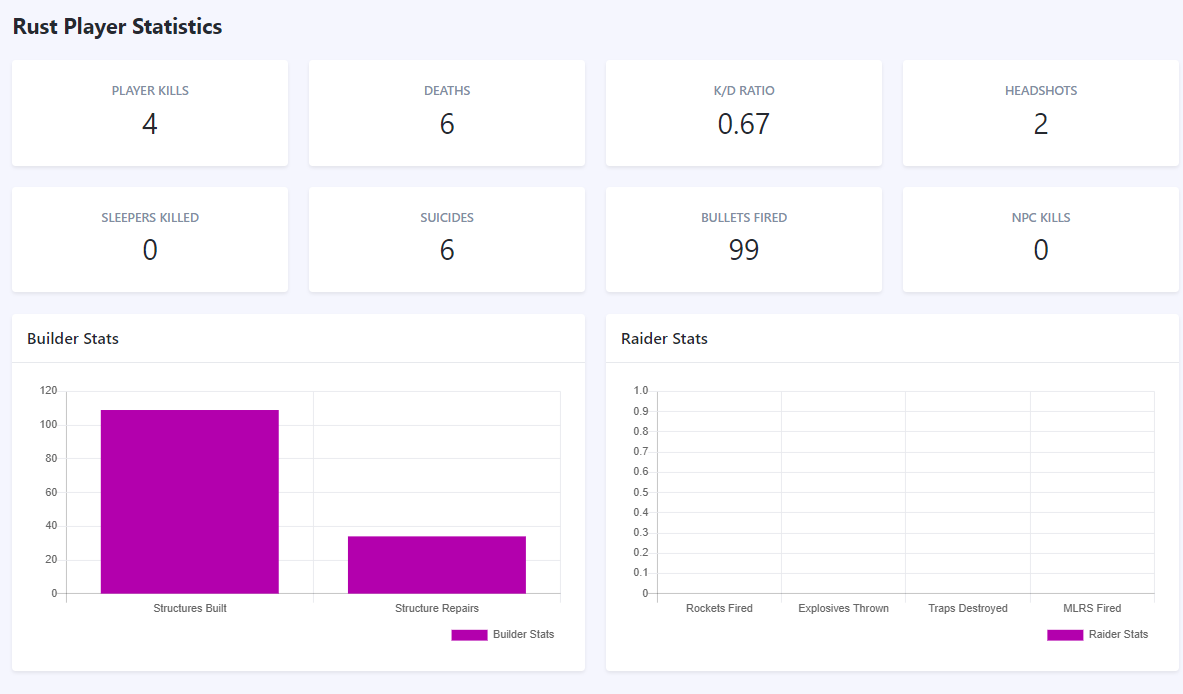Click the Traps Destroyed axis label
Screen dimensions: 1183x694
[x=967, y=608]
